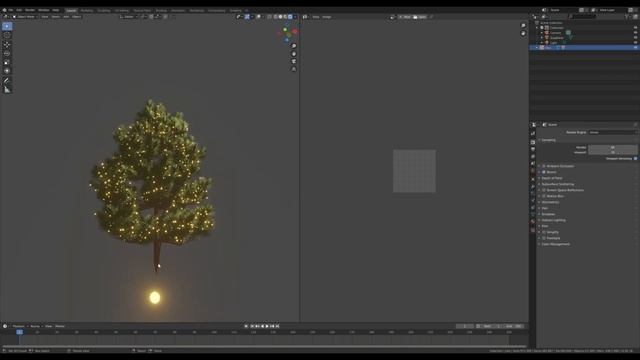Open the Active Tool properties tab icon
Image resolution: width=640 pixels, height=360 pixels.
coord(533,133)
